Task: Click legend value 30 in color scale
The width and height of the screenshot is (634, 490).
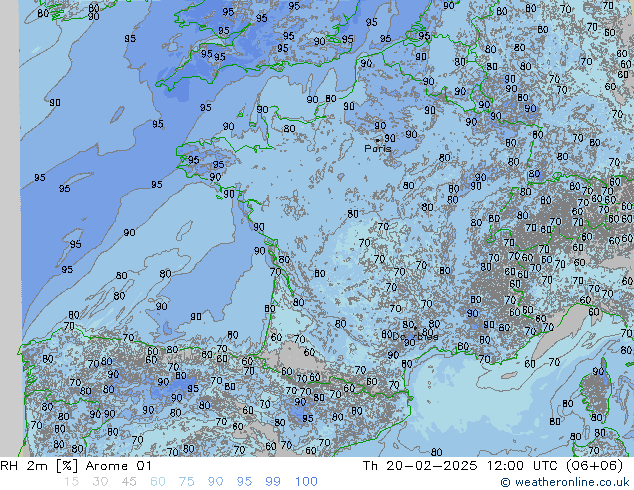Action: coord(100,482)
